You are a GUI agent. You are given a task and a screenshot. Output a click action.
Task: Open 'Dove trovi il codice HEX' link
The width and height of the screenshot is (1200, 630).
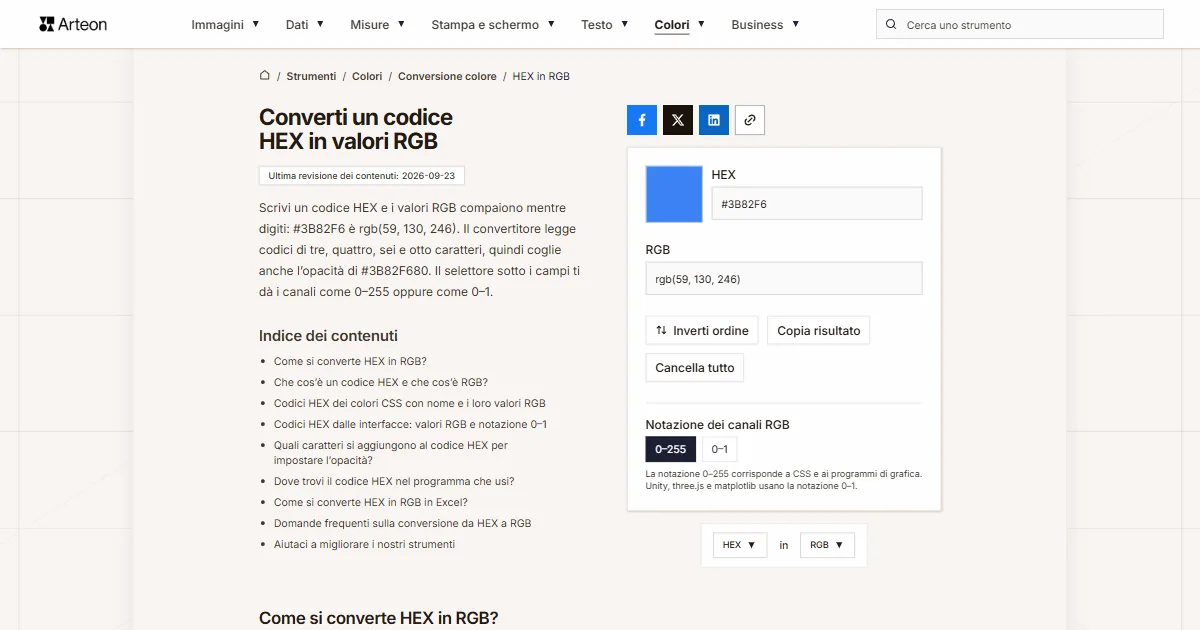coord(394,481)
